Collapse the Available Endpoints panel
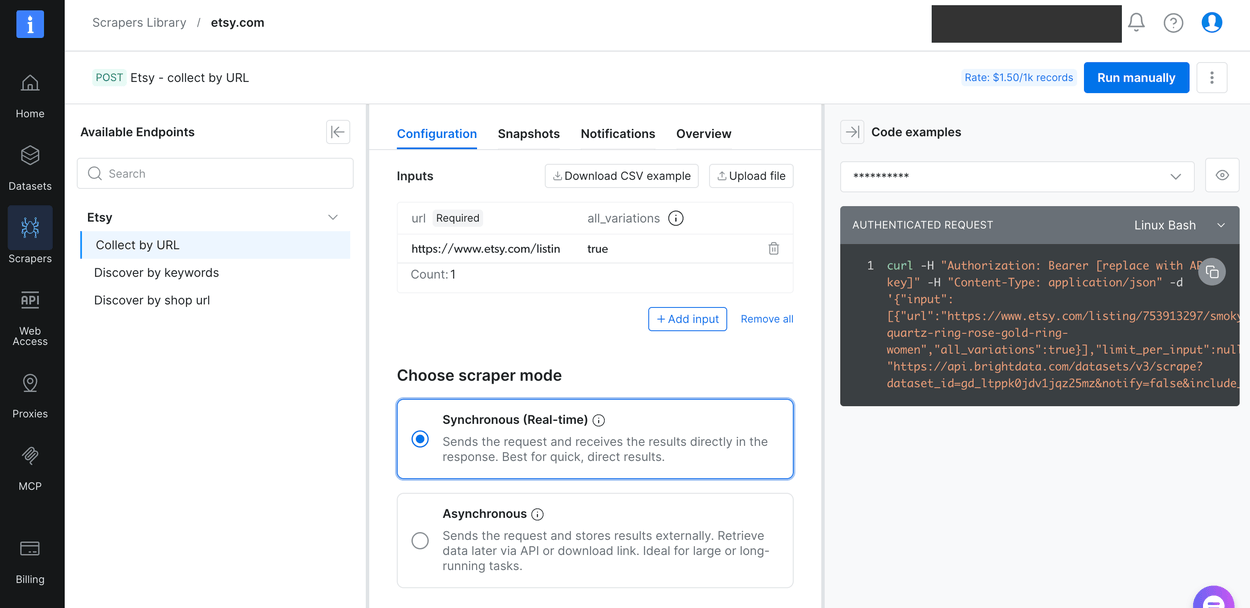 pos(338,132)
